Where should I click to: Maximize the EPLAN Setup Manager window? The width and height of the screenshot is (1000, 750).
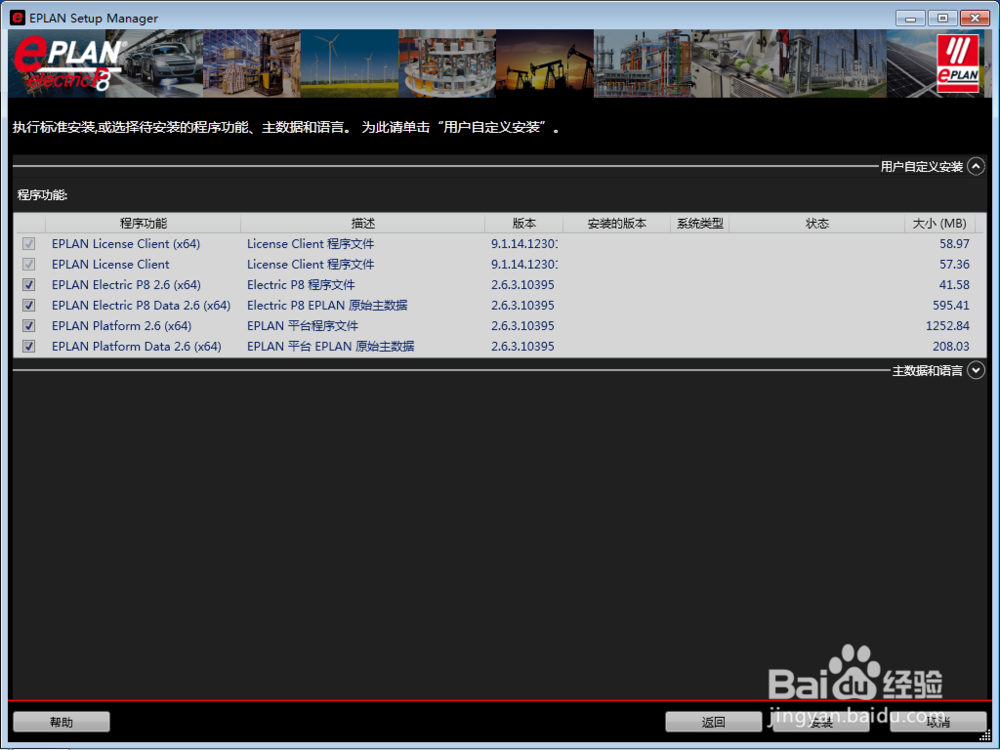[x=942, y=18]
